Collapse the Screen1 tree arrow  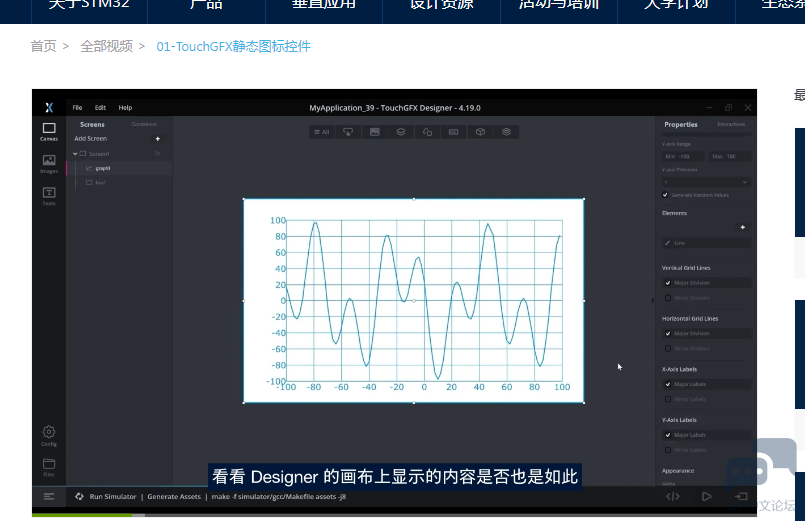(x=75, y=153)
